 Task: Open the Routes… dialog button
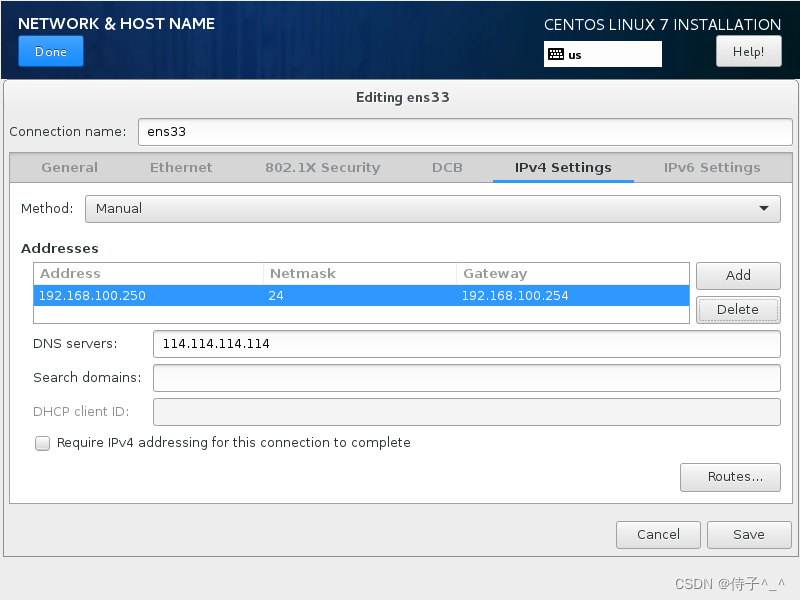730,477
